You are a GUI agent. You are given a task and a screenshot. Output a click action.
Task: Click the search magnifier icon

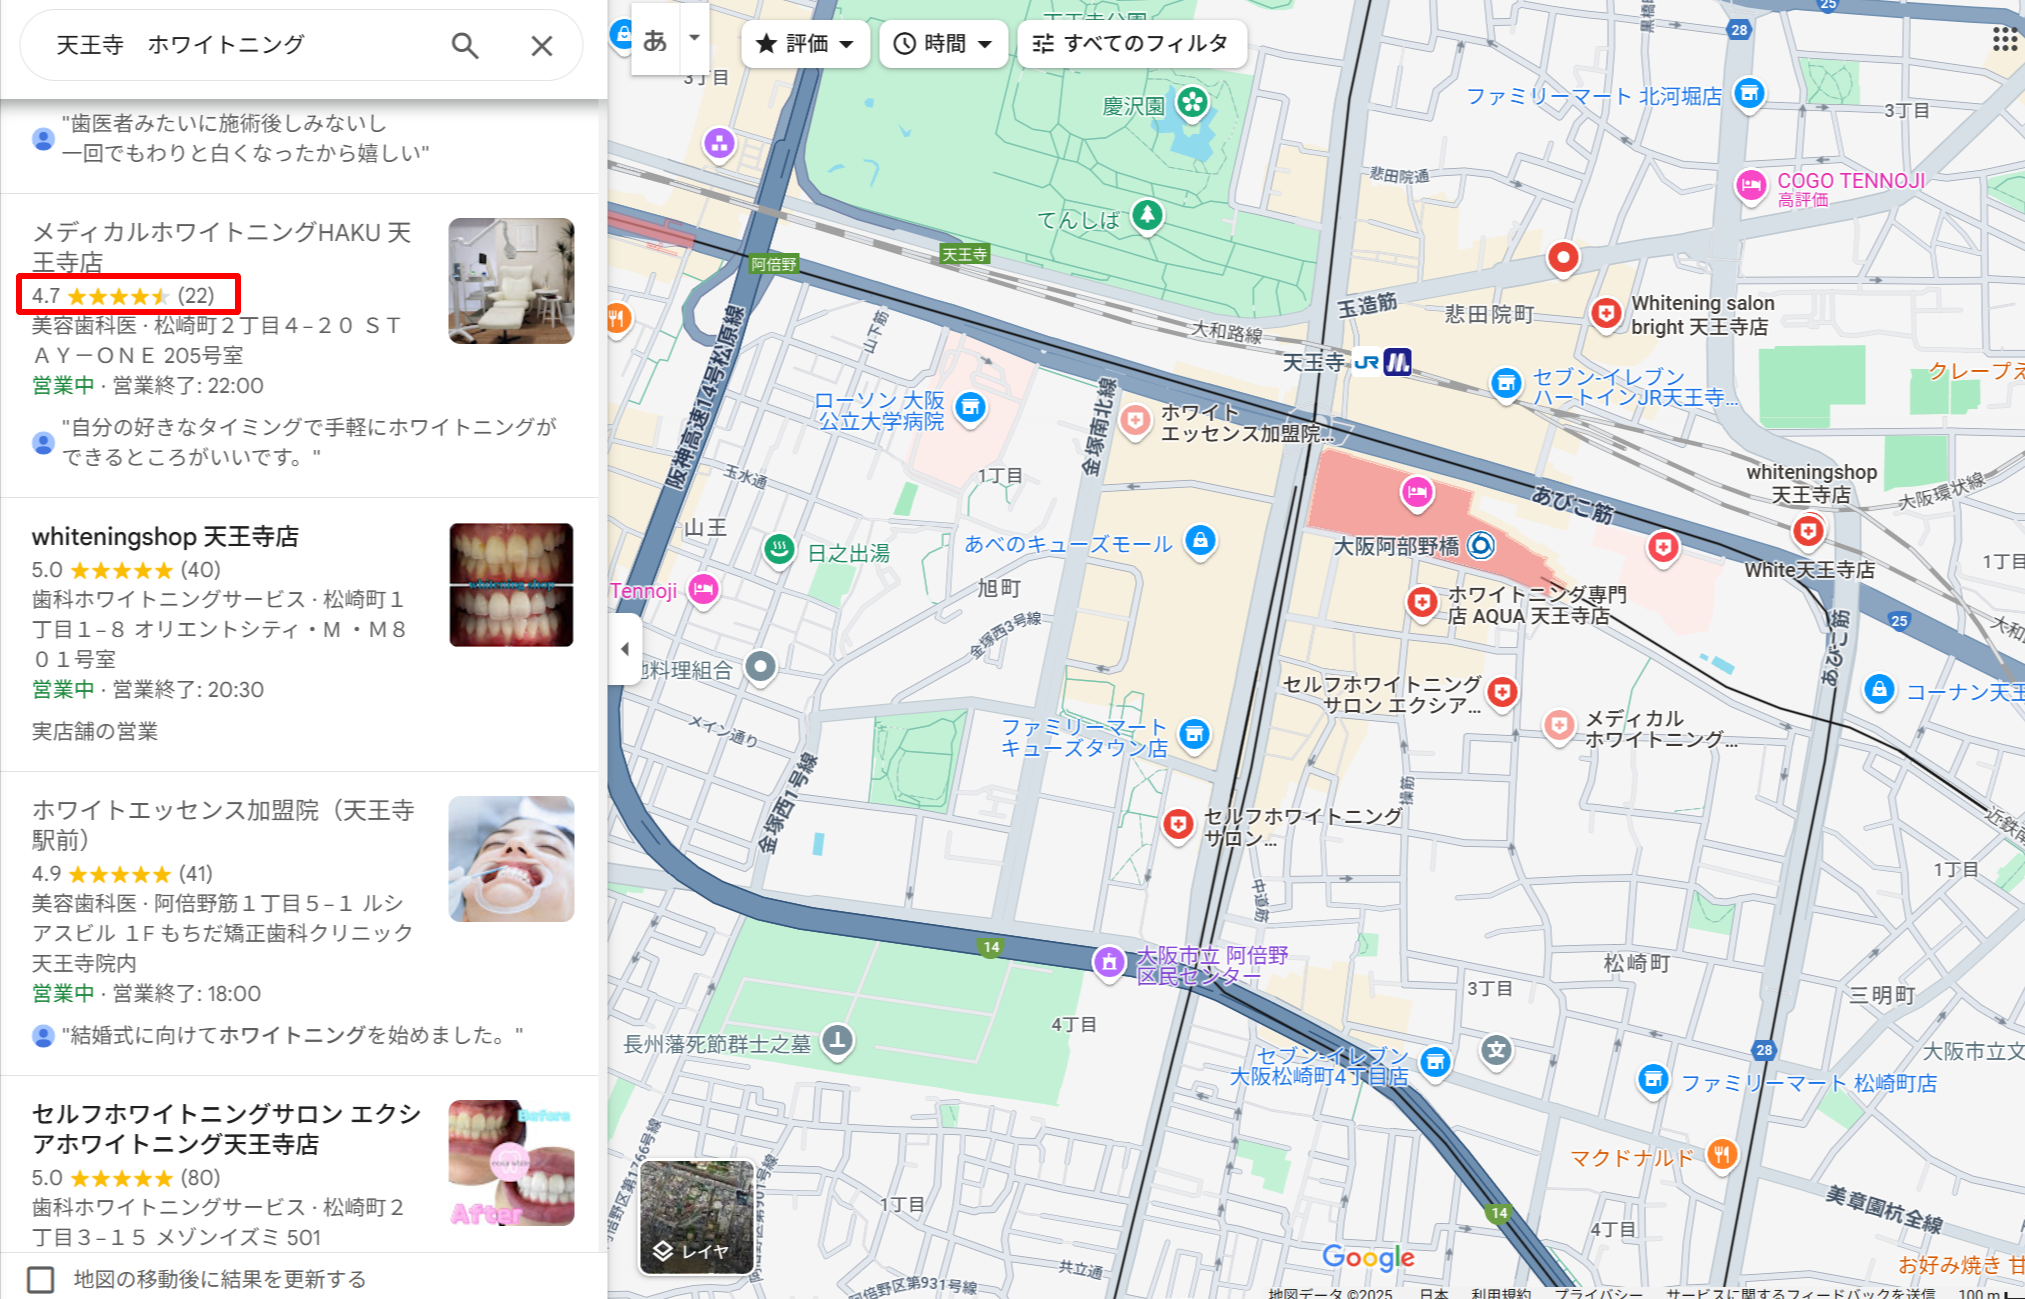pos(465,45)
